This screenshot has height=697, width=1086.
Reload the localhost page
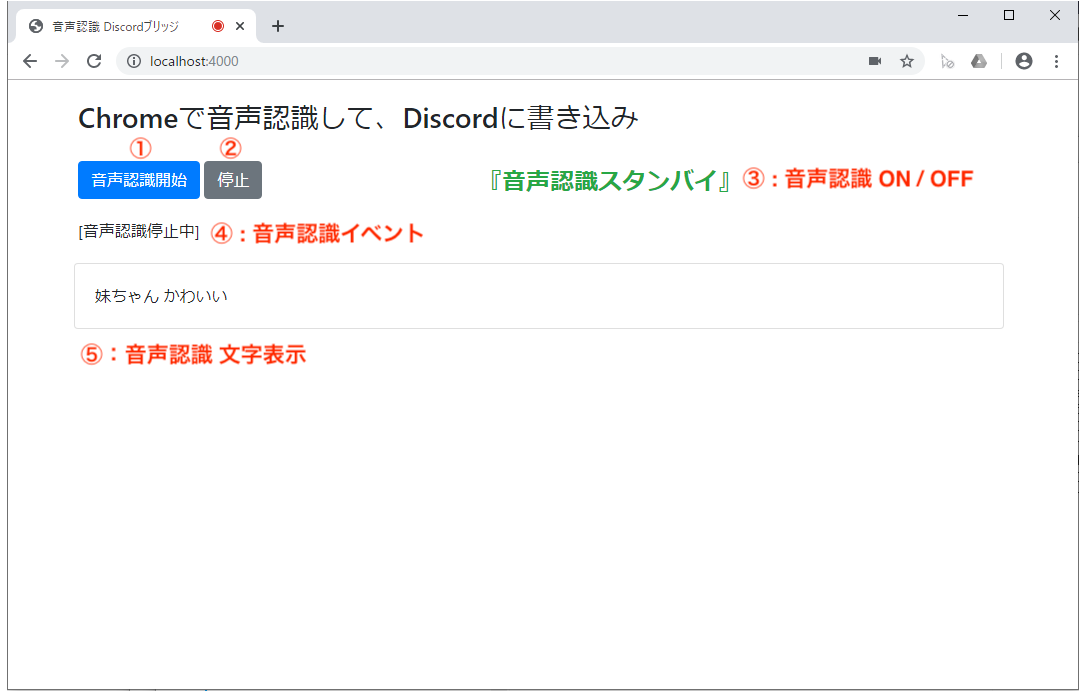click(x=94, y=62)
